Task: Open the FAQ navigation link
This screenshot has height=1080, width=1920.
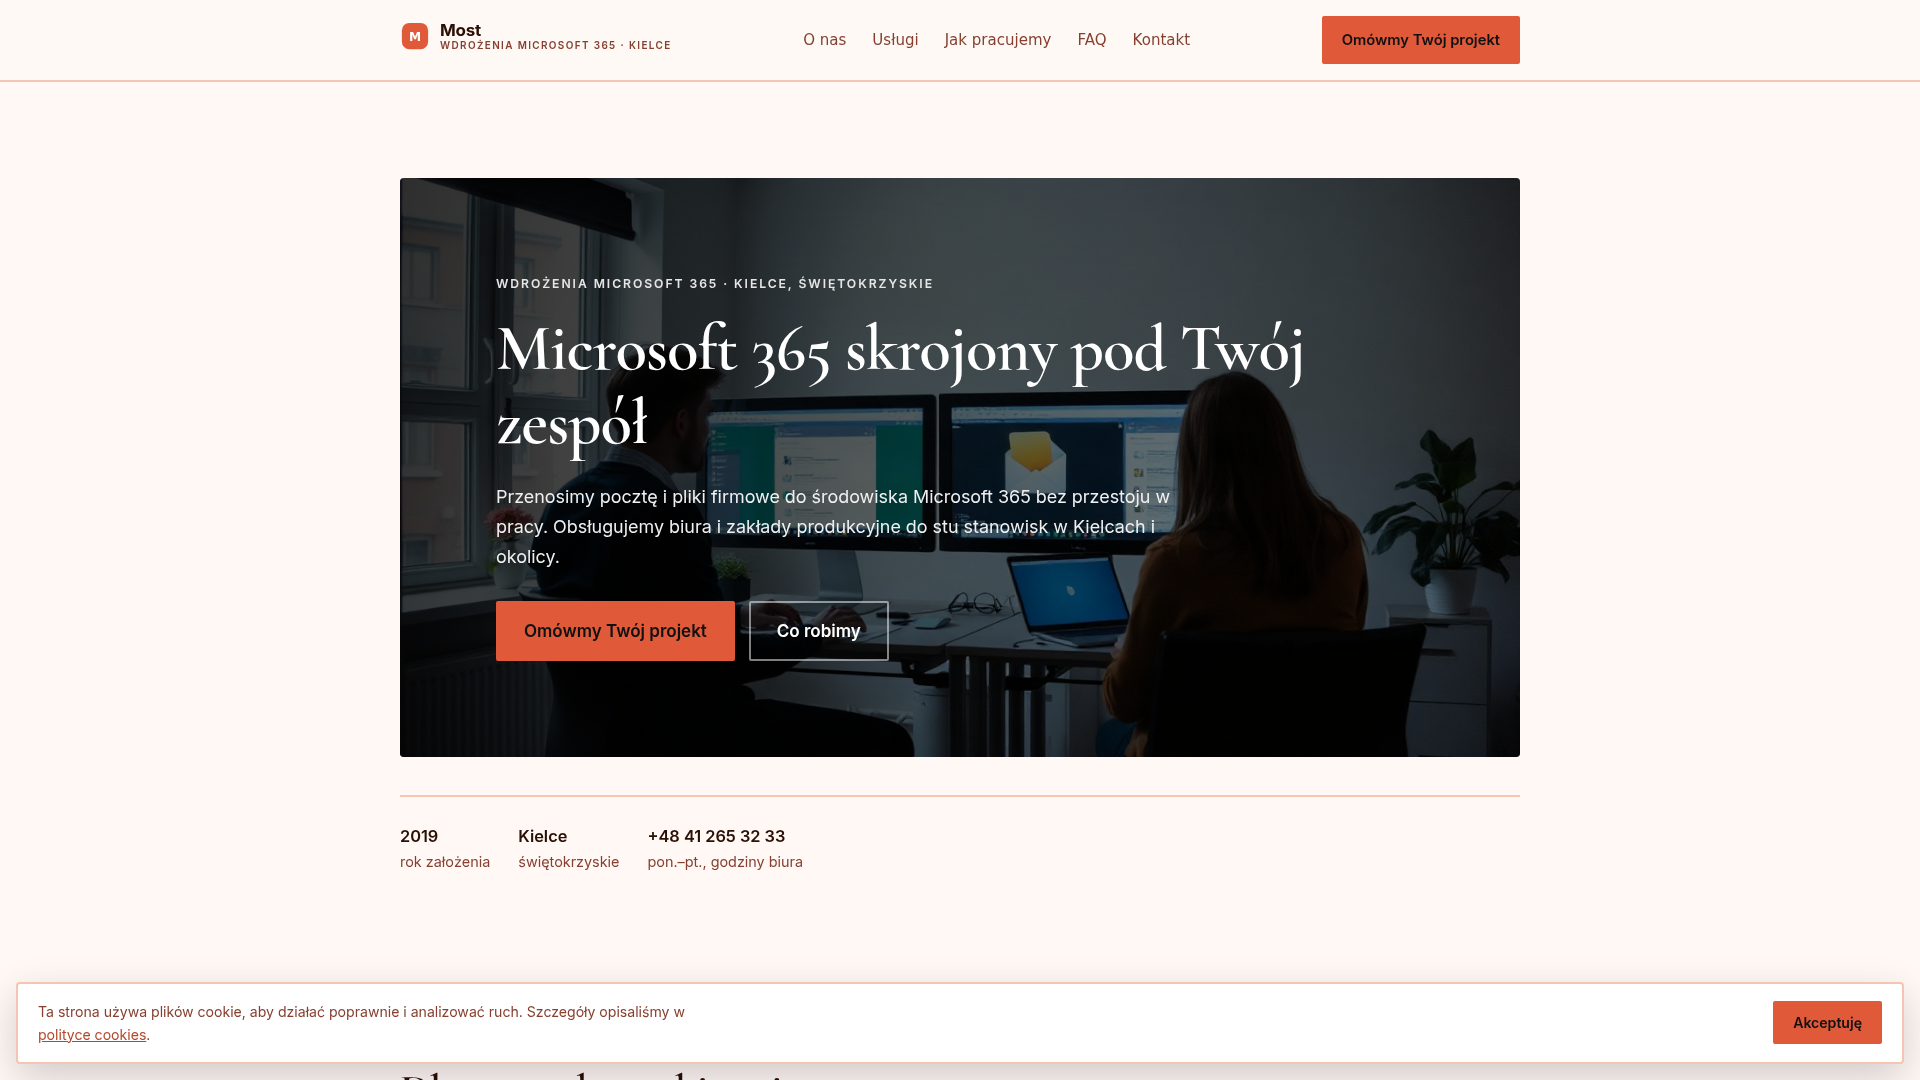Action: tap(1091, 40)
